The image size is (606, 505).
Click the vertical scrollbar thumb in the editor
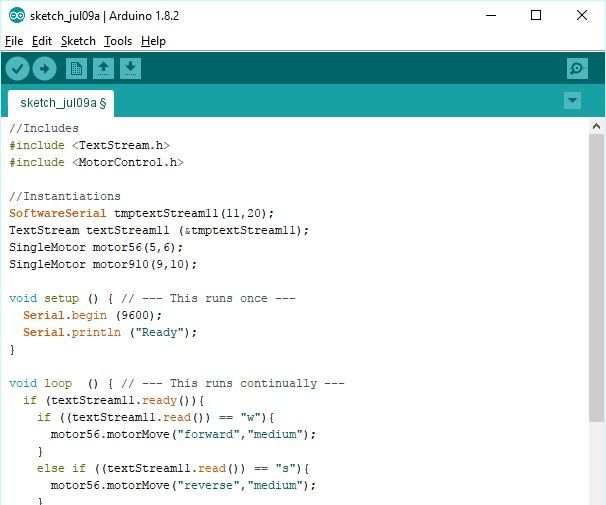click(x=596, y=278)
